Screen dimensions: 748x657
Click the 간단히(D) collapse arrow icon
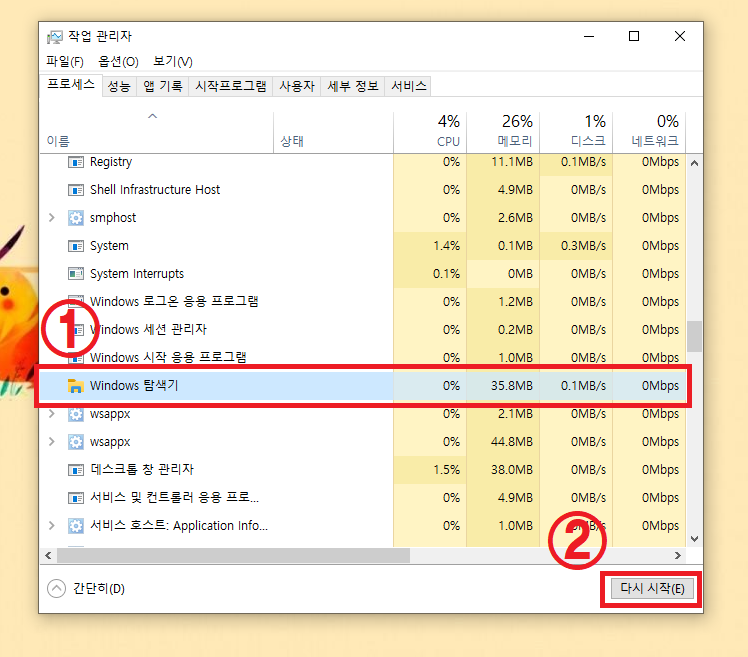coord(56,588)
